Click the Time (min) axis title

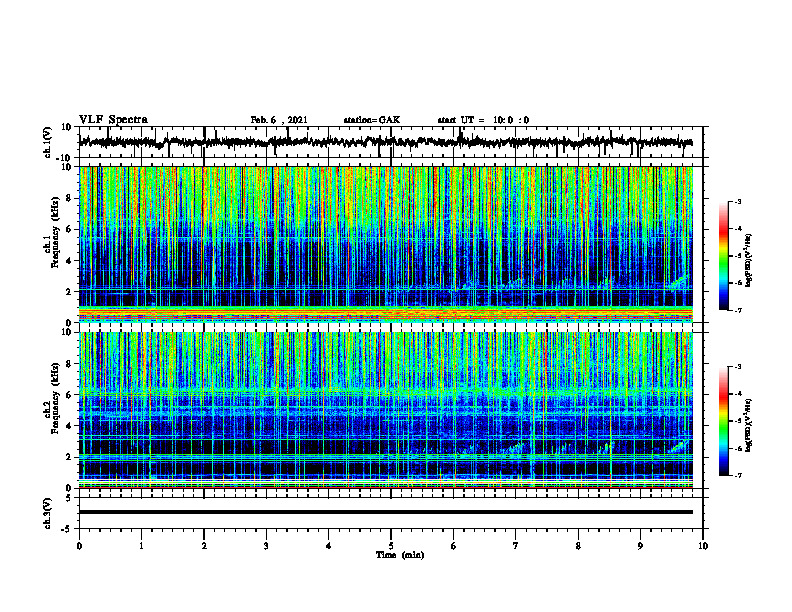(400, 555)
